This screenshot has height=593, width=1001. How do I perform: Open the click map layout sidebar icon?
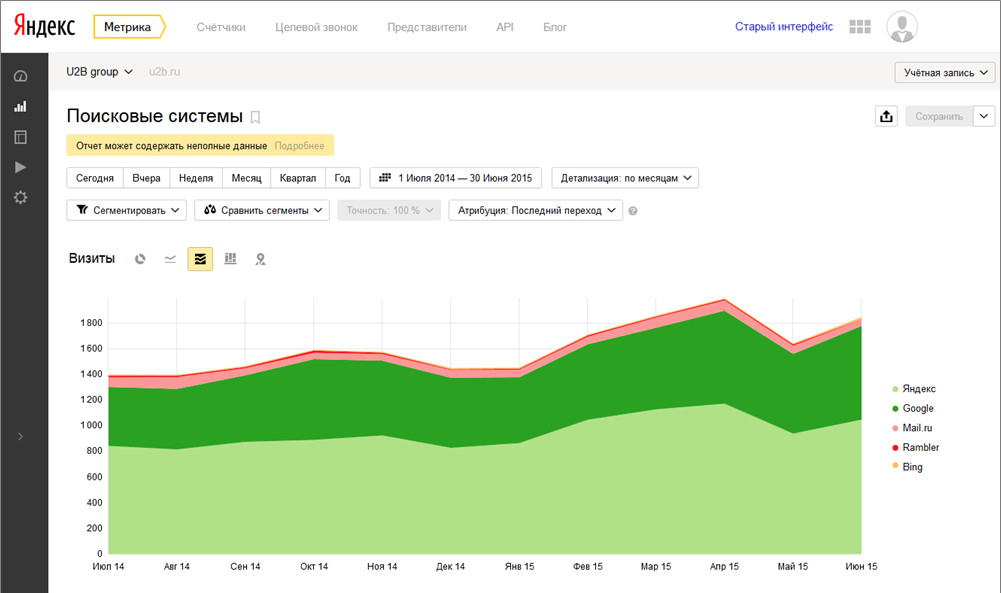(x=20, y=137)
